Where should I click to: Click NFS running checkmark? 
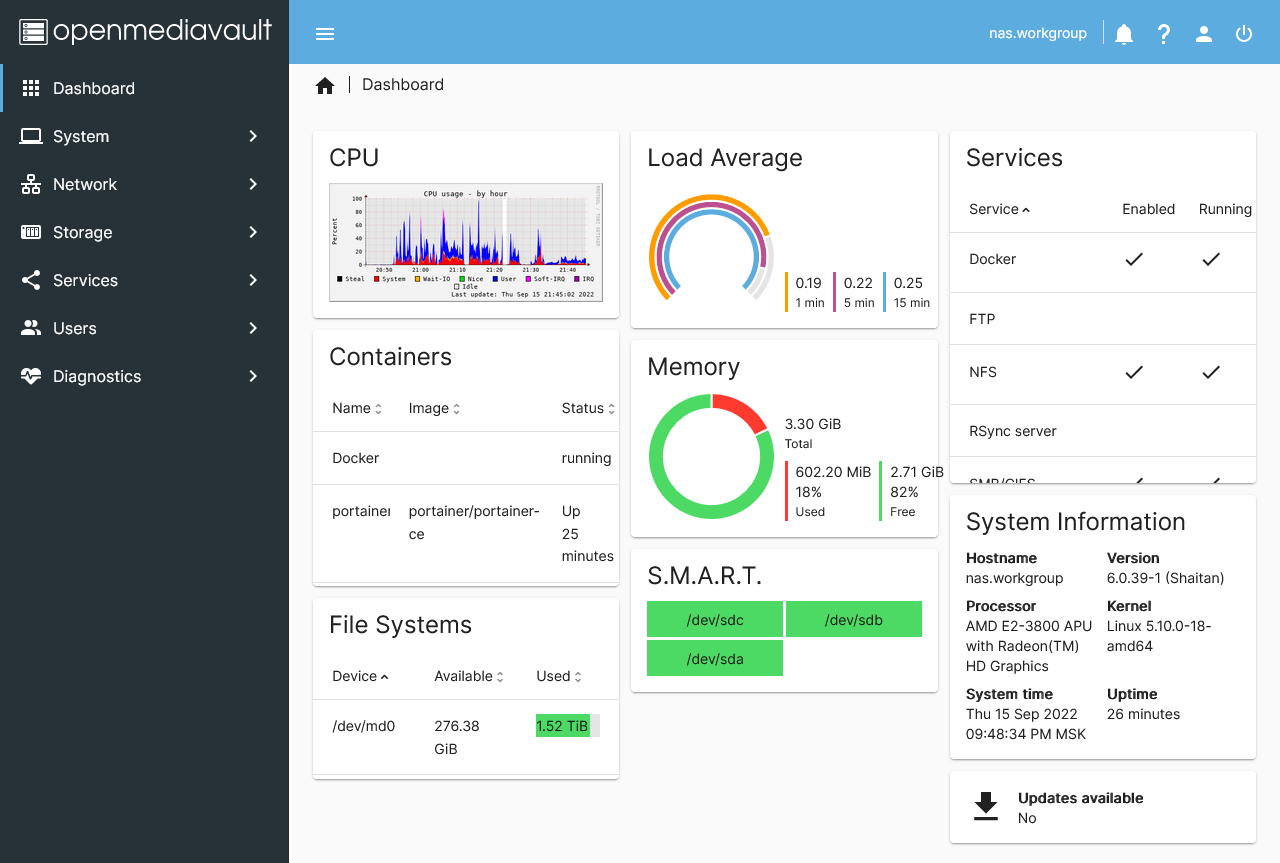(x=1211, y=372)
